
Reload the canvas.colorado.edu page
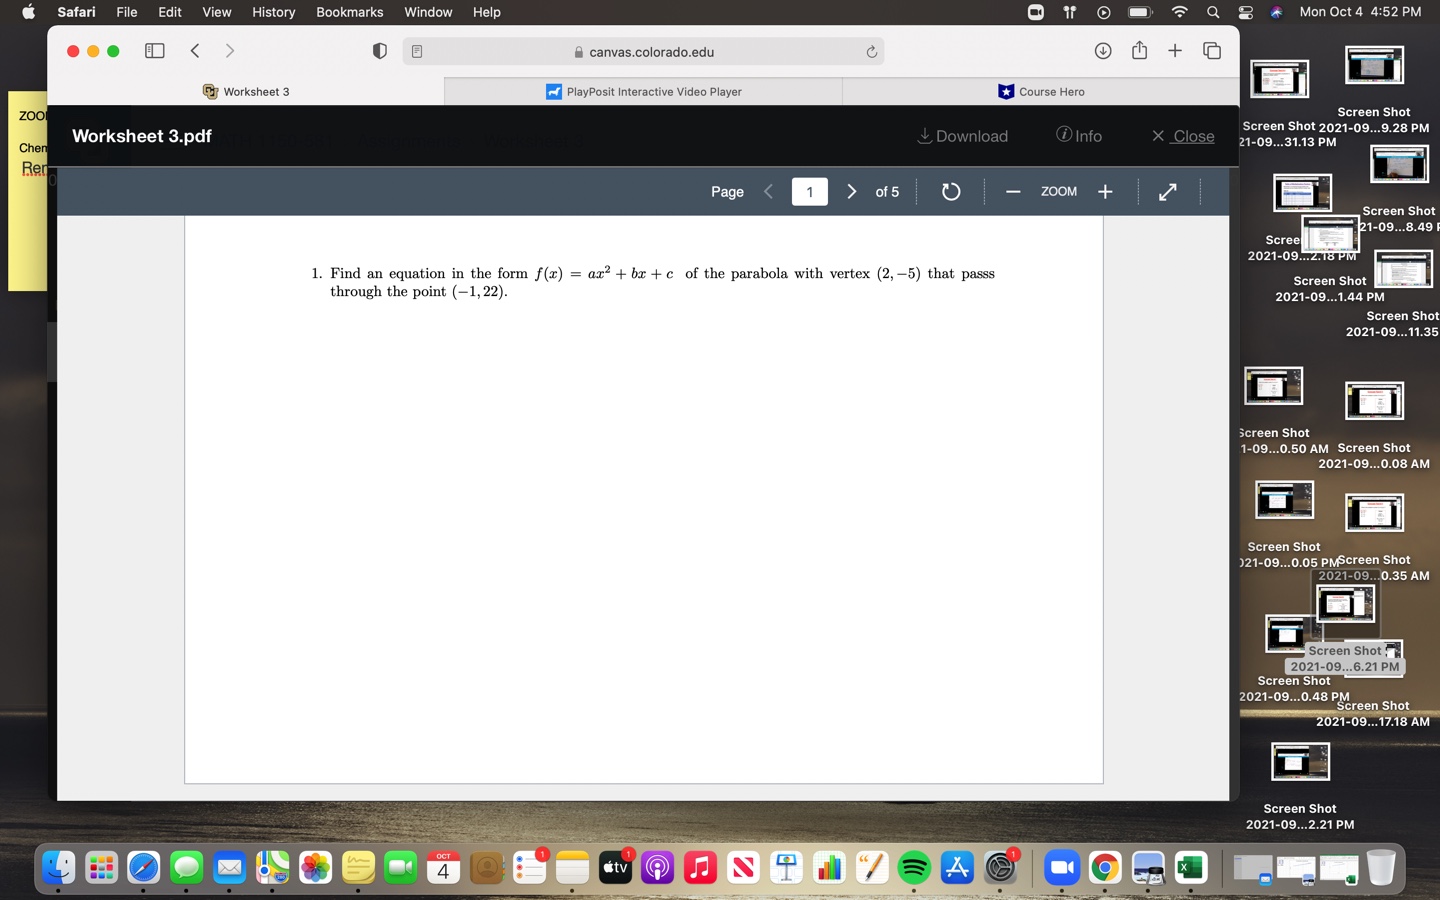tap(871, 51)
